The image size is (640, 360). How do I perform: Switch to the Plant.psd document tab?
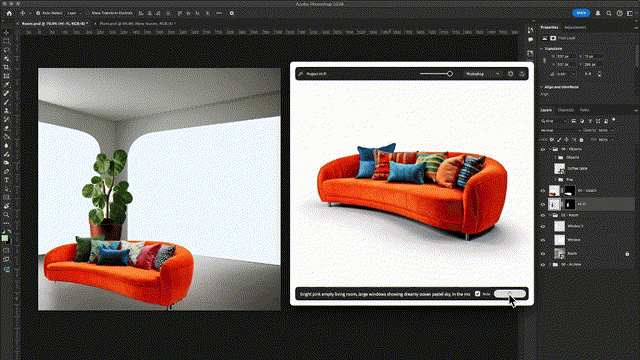click(x=137, y=24)
